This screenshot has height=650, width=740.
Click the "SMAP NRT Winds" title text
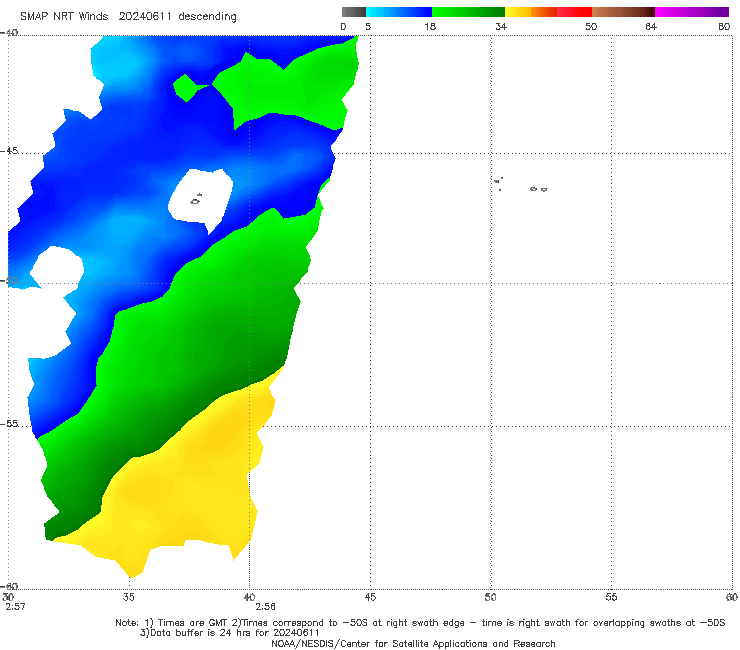[x=64, y=17]
